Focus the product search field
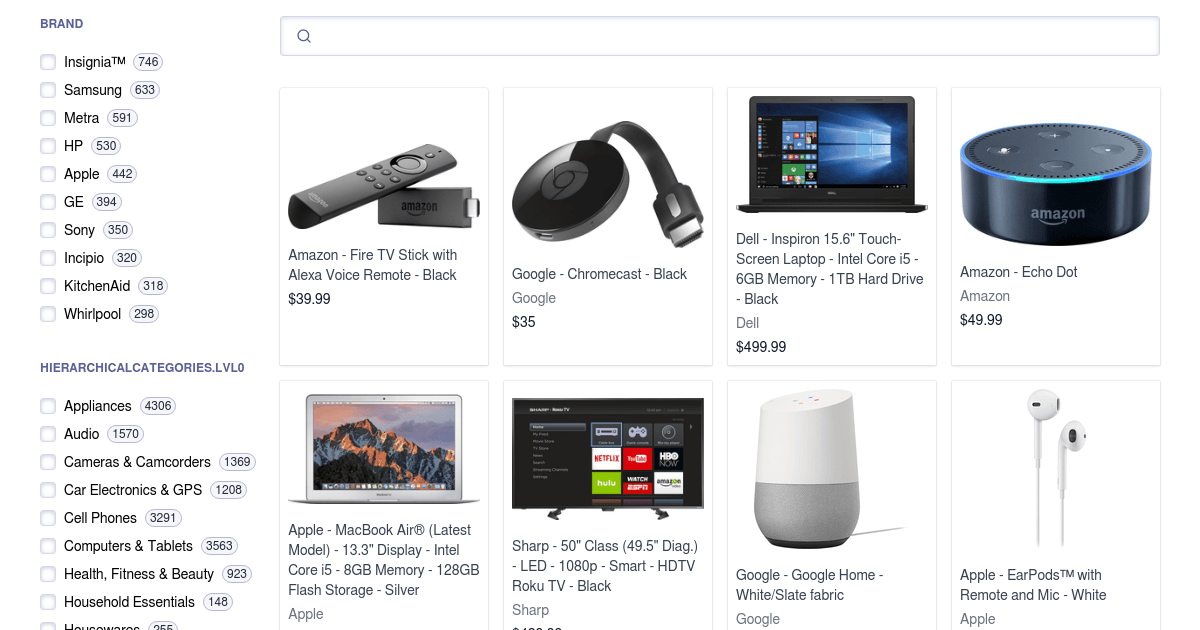The height and width of the screenshot is (630, 1200). point(720,36)
